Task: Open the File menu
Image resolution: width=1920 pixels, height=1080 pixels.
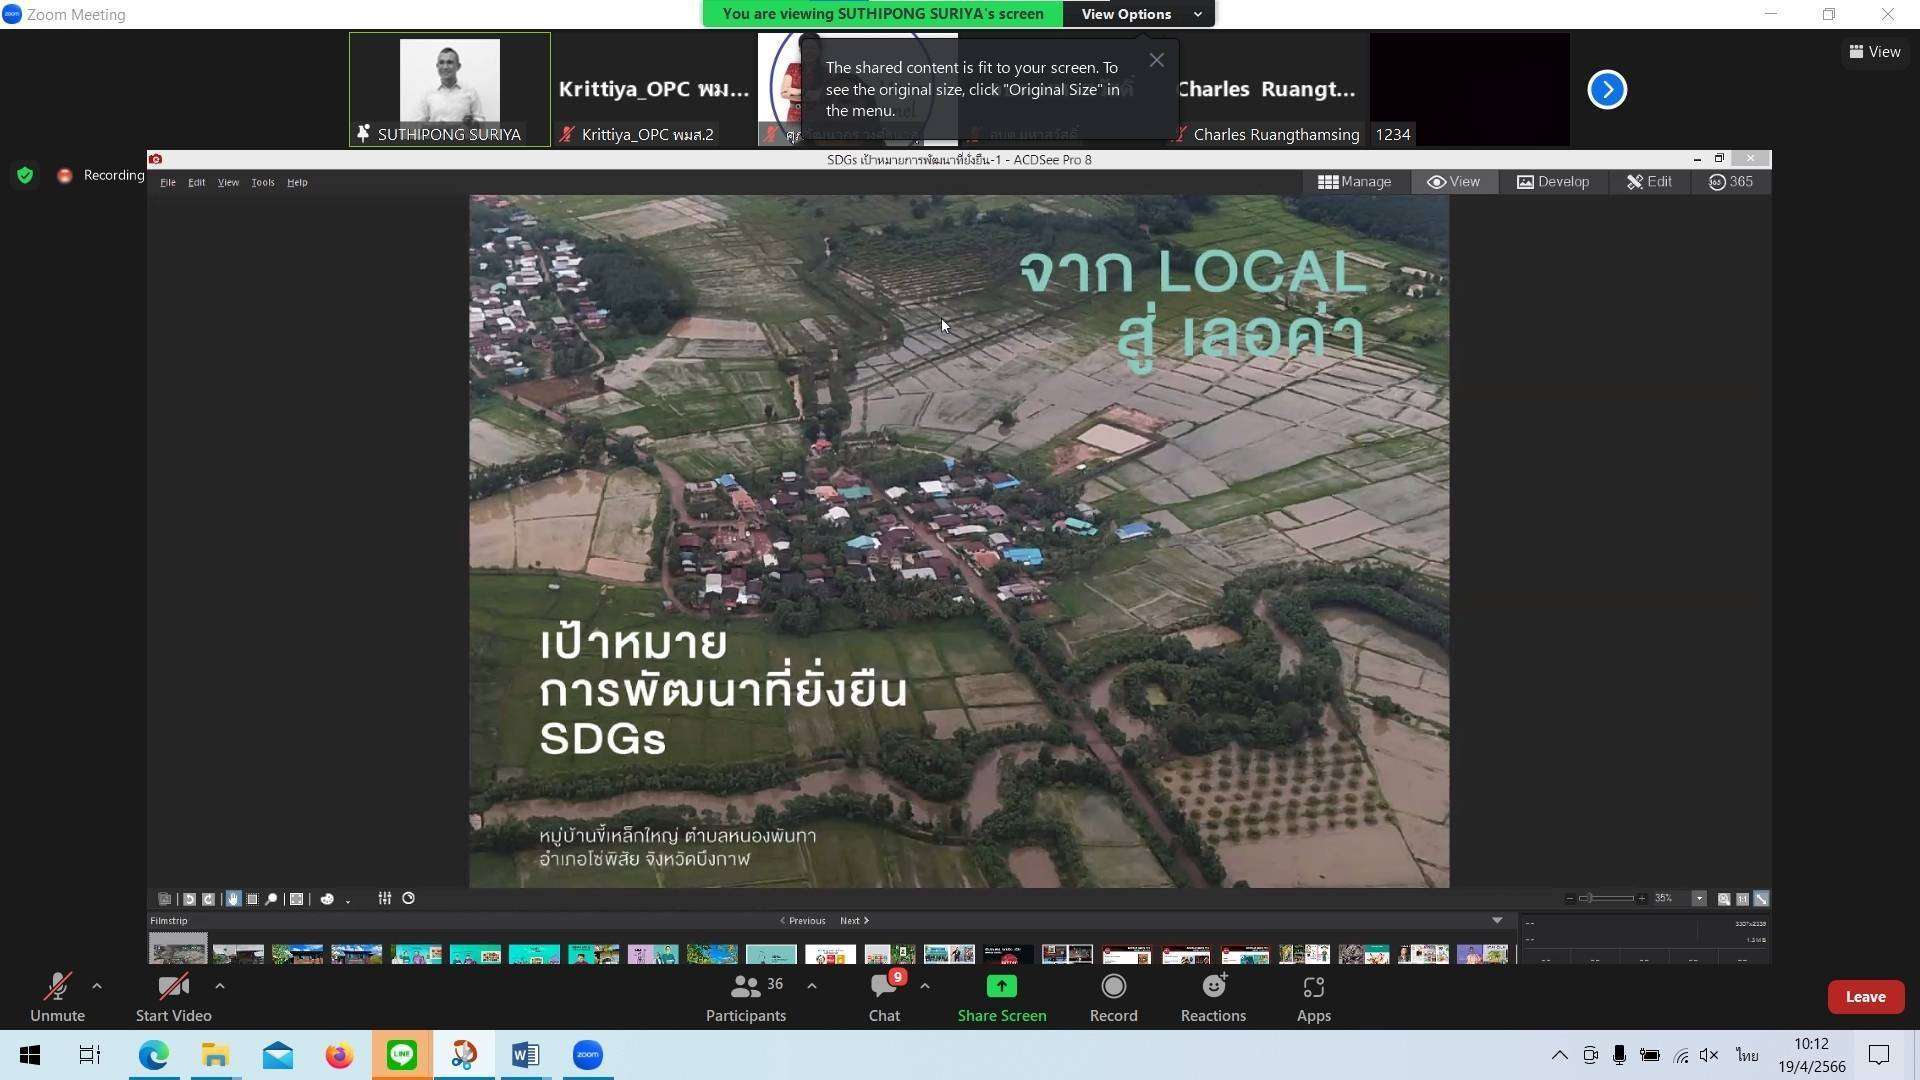Action: 168,182
